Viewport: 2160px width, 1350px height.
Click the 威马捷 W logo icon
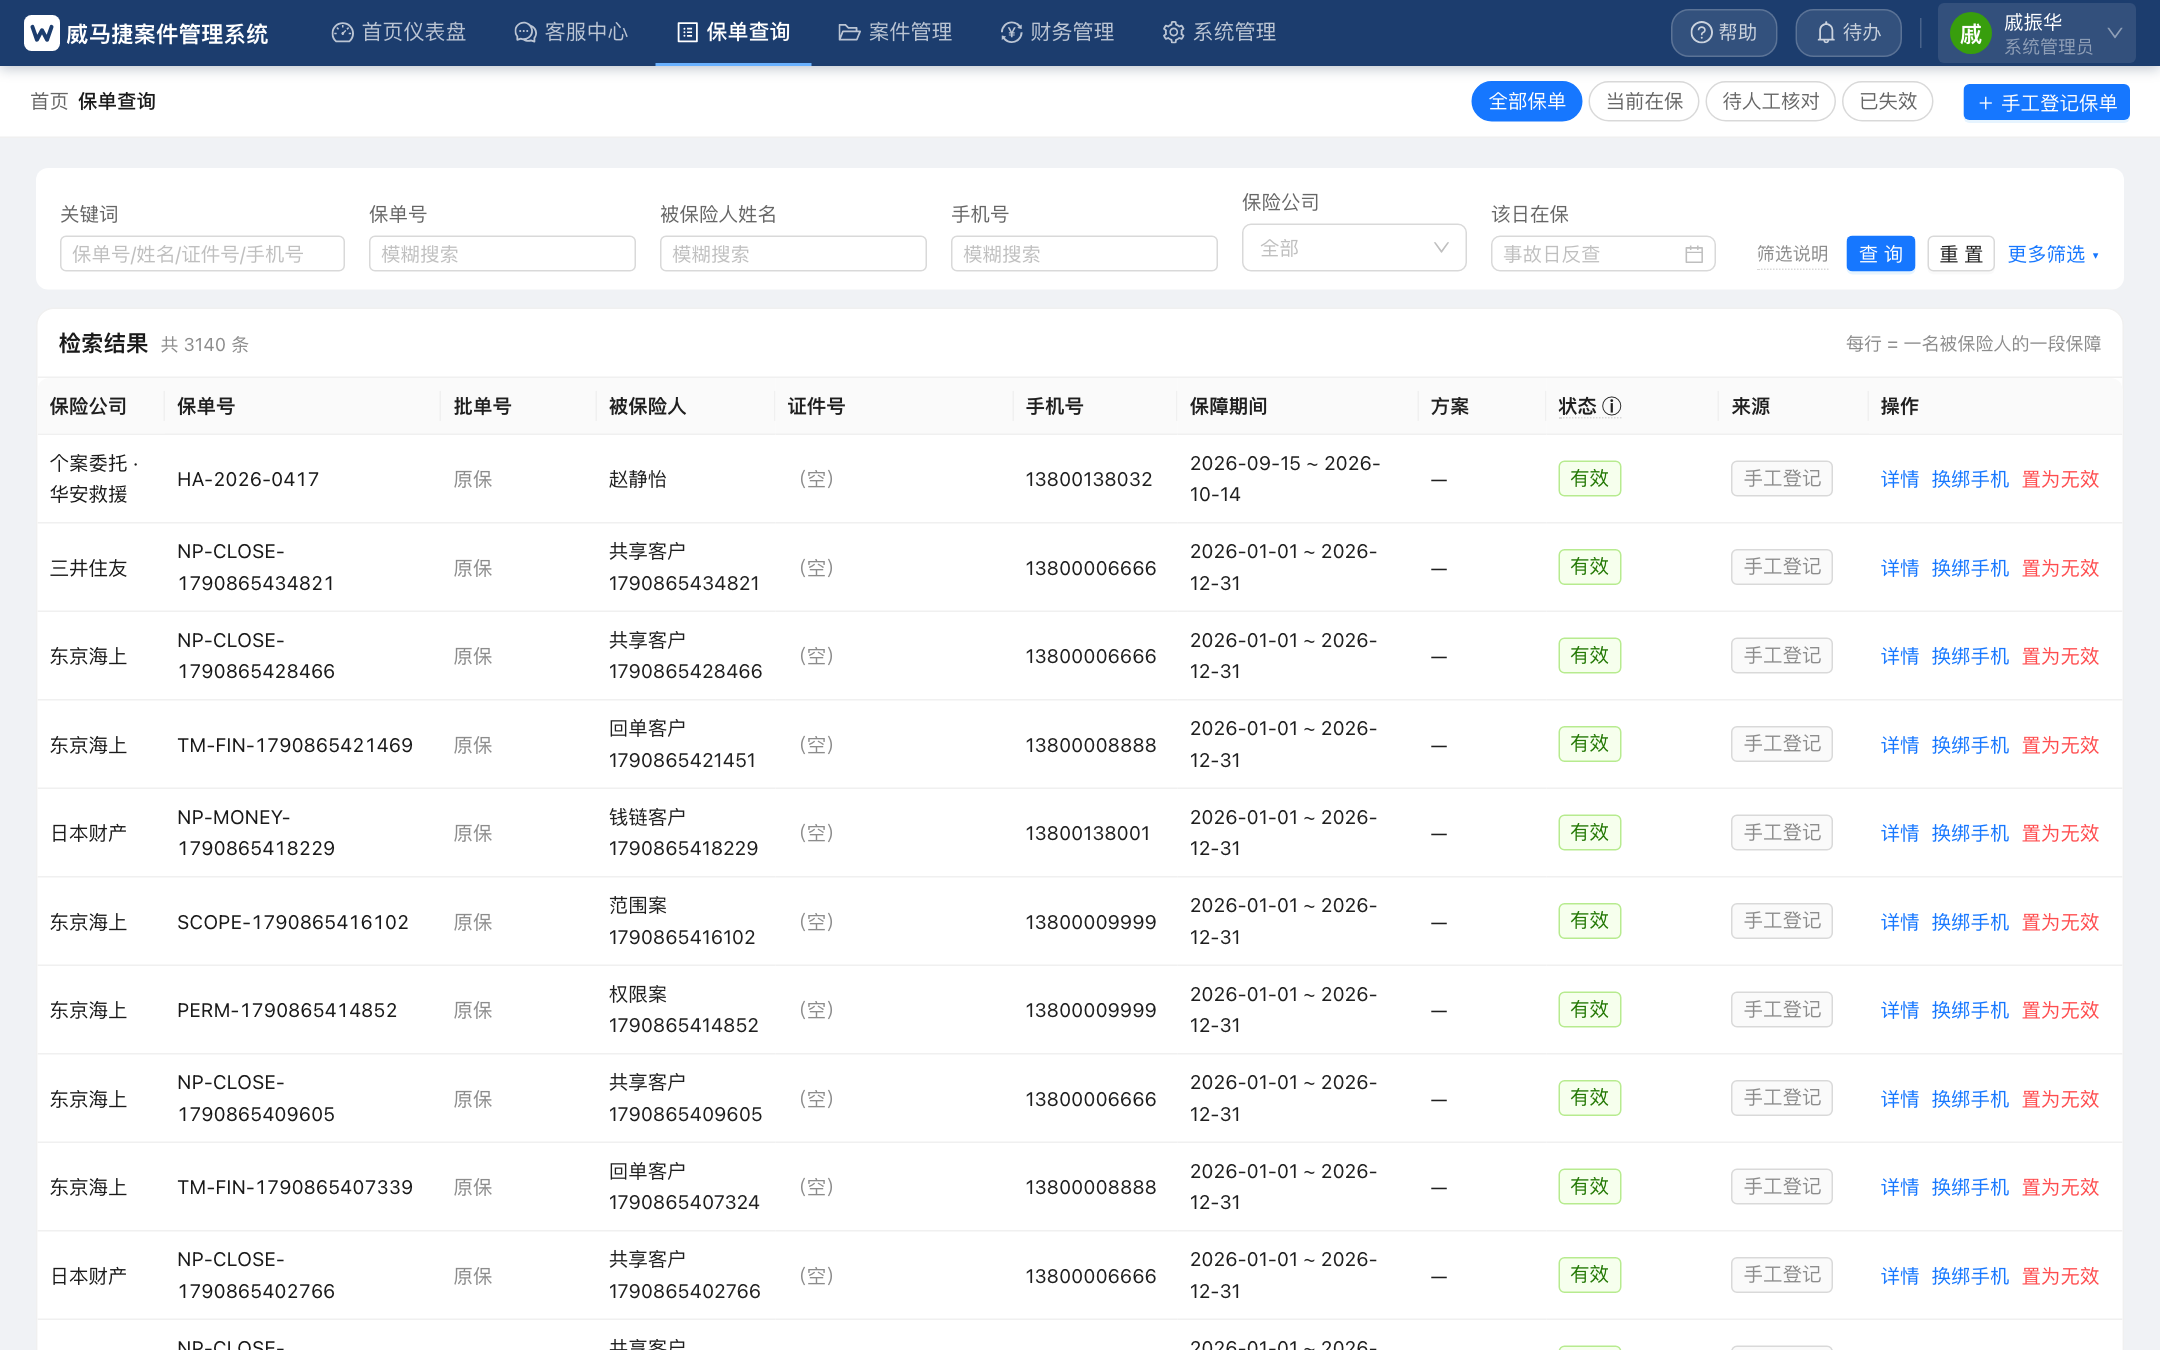coord(42,33)
